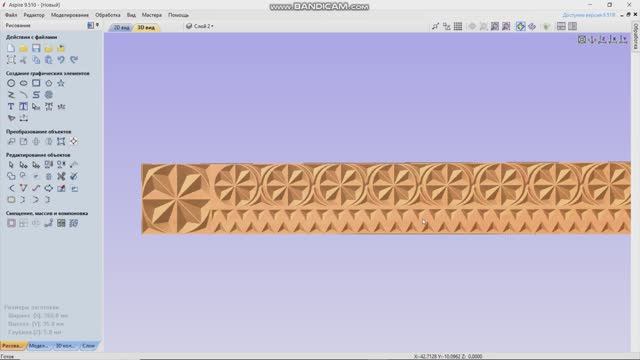Open the Обработка menu
This screenshot has height=360, width=640.
[x=108, y=15]
